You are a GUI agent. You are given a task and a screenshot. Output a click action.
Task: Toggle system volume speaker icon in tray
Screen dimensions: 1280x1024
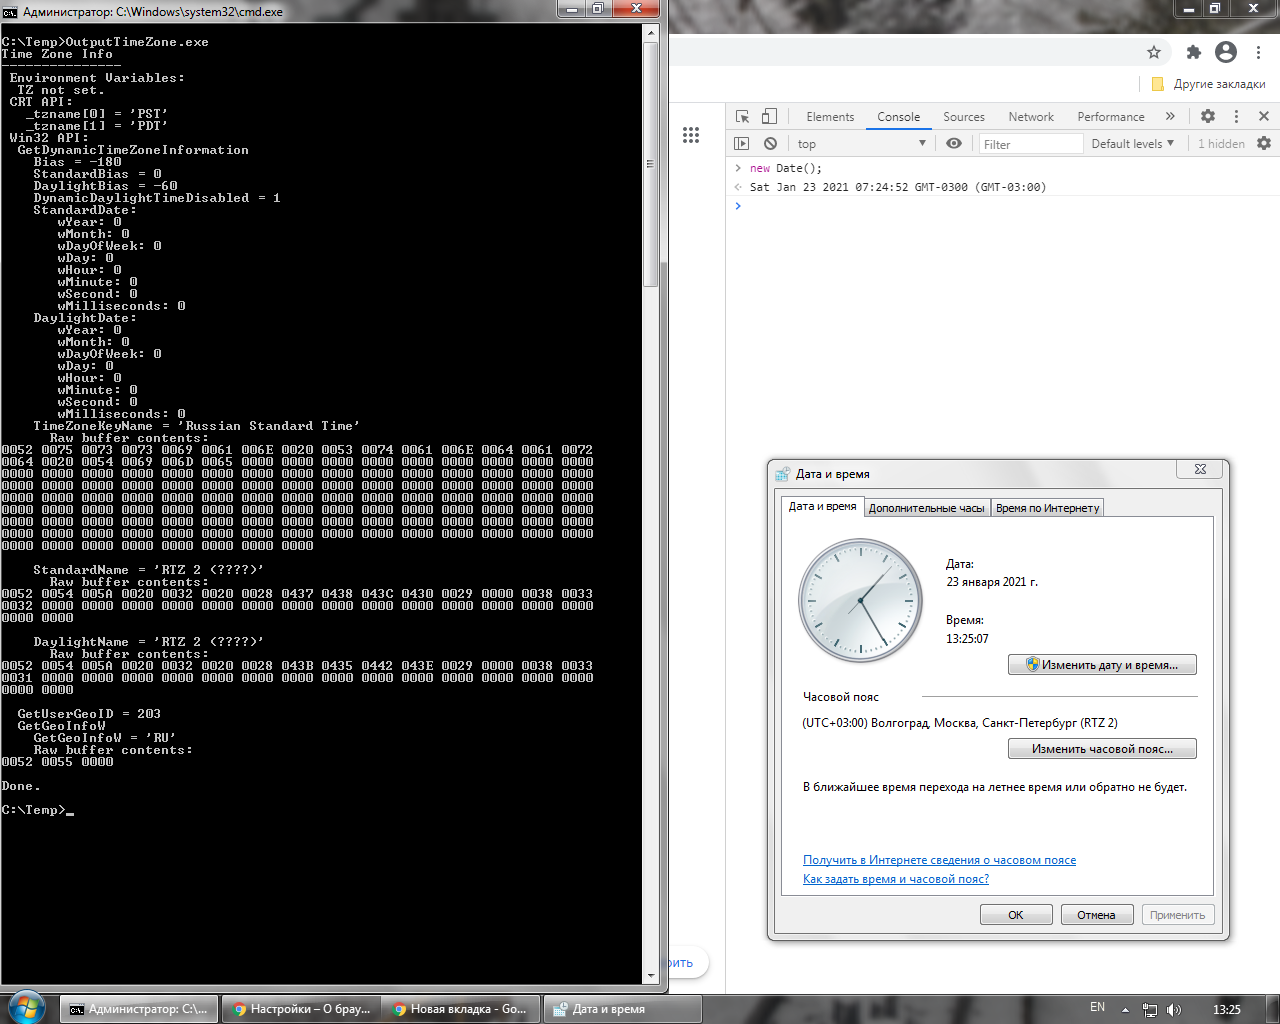point(1174,1009)
